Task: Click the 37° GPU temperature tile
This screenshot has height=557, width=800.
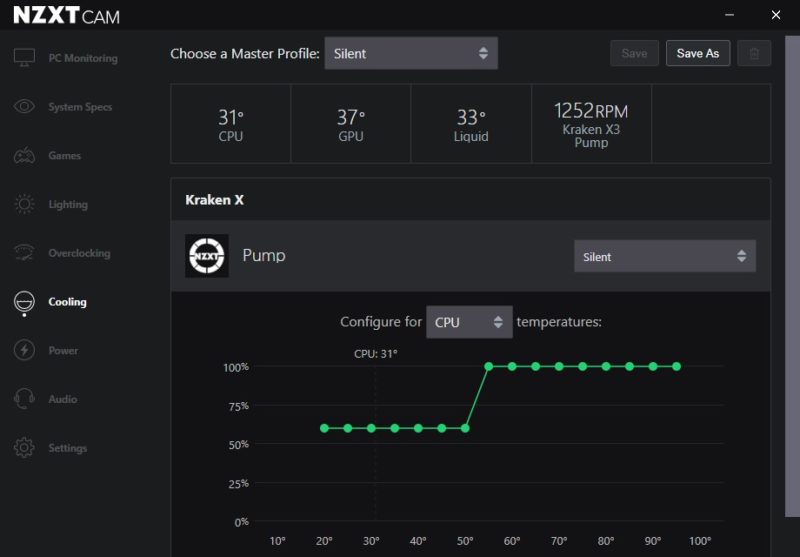Action: pos(351,124)
